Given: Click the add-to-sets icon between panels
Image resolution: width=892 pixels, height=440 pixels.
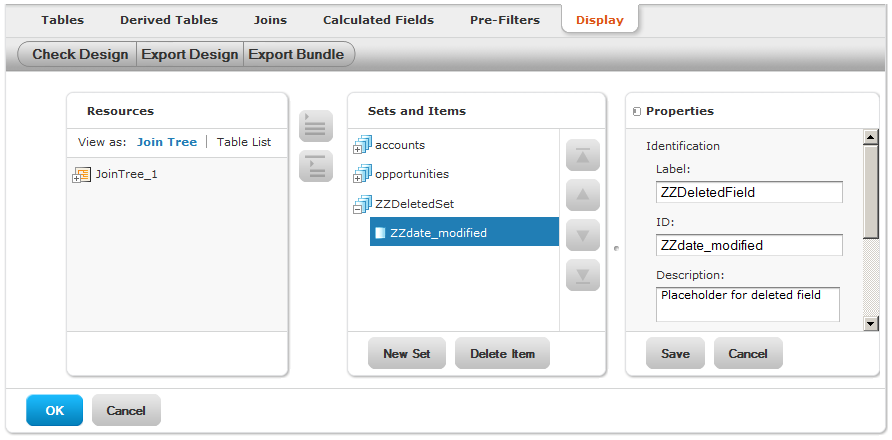Looking at the screenshot, I should click(316, 126).
